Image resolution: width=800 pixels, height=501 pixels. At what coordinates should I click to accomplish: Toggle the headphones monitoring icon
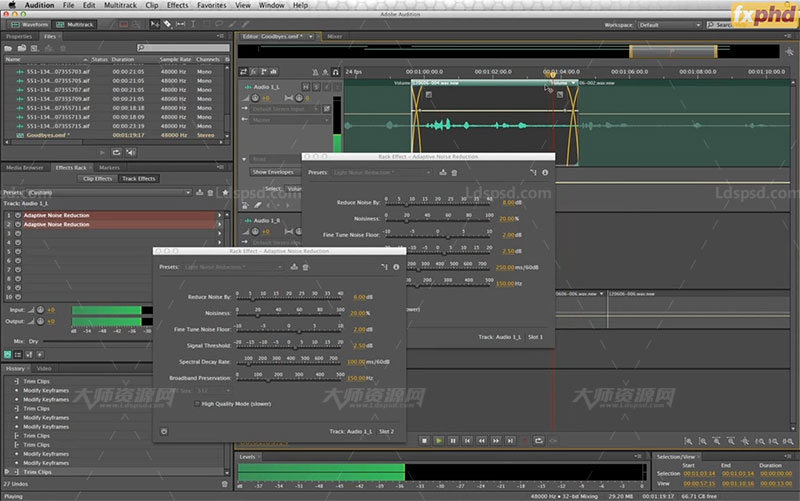tap(335, 72)
